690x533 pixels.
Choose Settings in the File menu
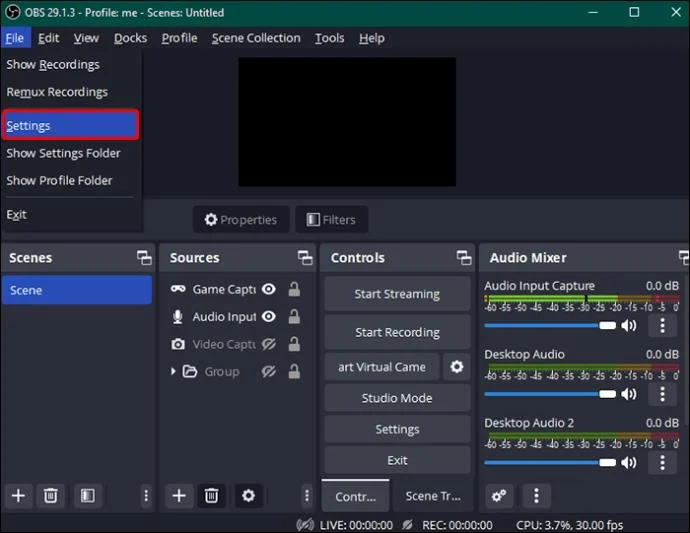coord(70,126)
